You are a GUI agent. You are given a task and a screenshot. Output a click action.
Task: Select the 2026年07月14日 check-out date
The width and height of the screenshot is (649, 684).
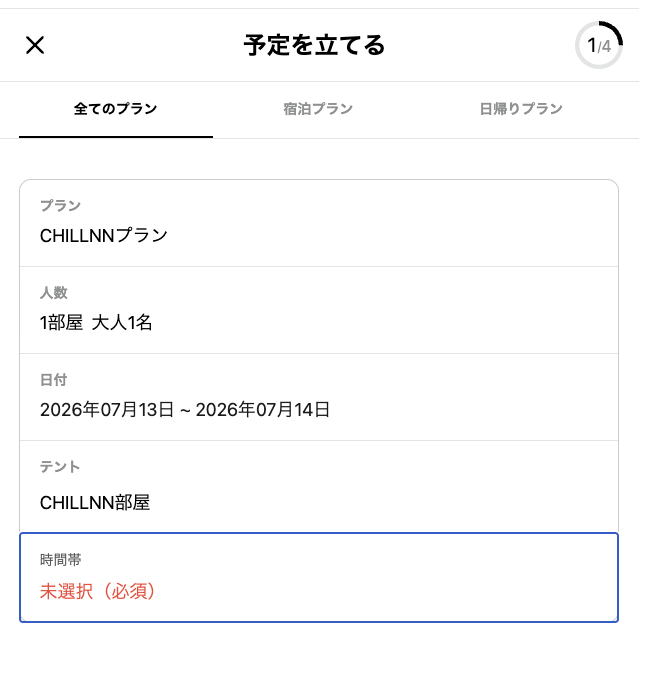coord(263,410)
